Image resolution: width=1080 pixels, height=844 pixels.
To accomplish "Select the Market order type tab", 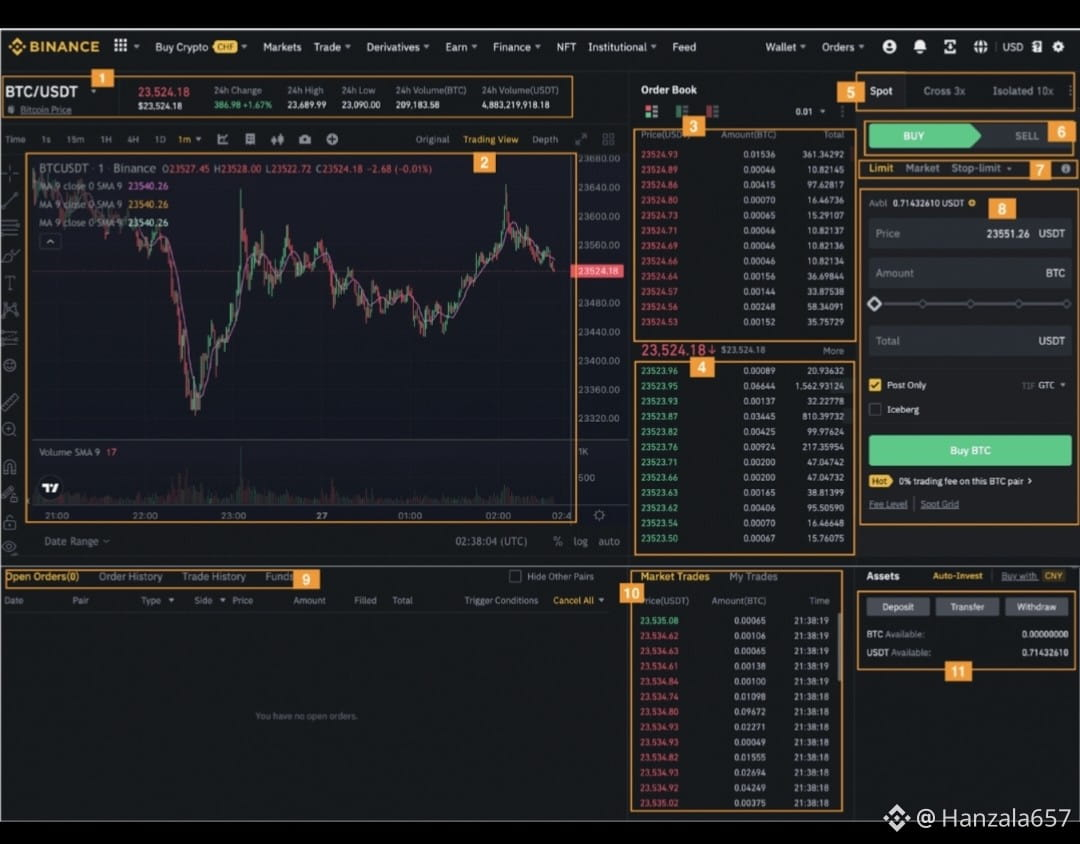I will click(x=922, y=168).
